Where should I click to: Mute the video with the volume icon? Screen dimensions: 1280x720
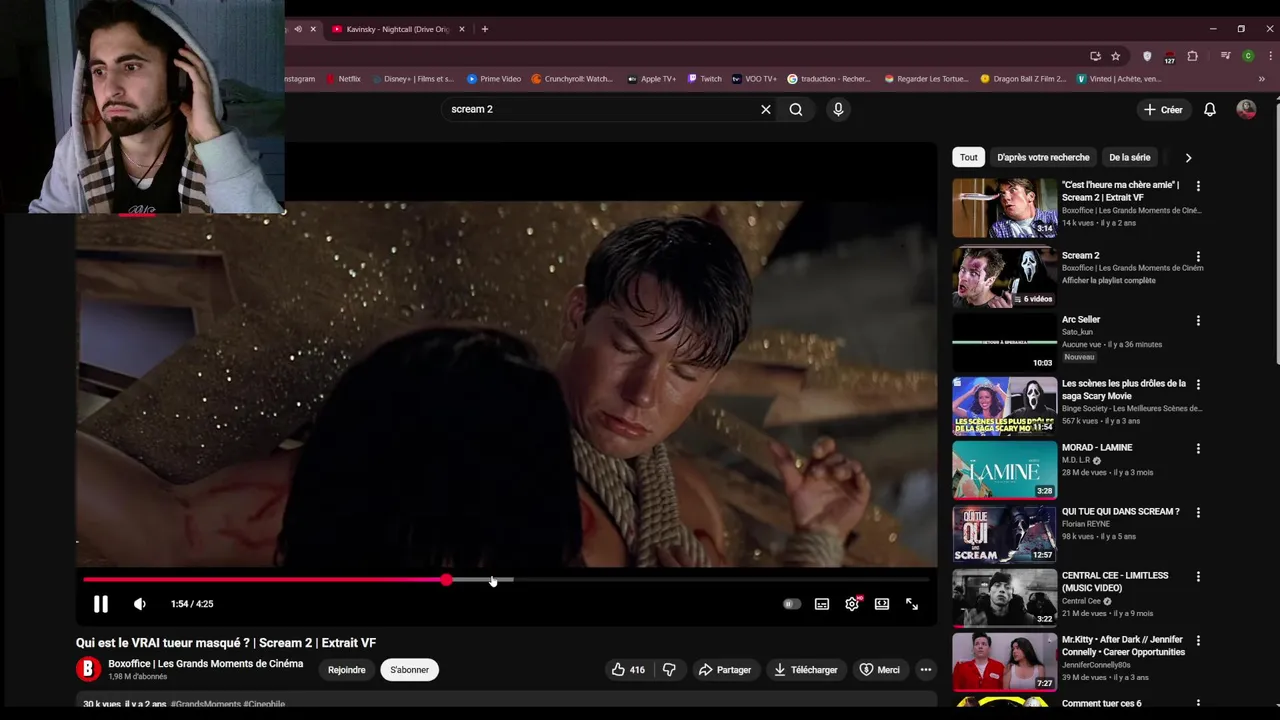(x=140, y=604)
